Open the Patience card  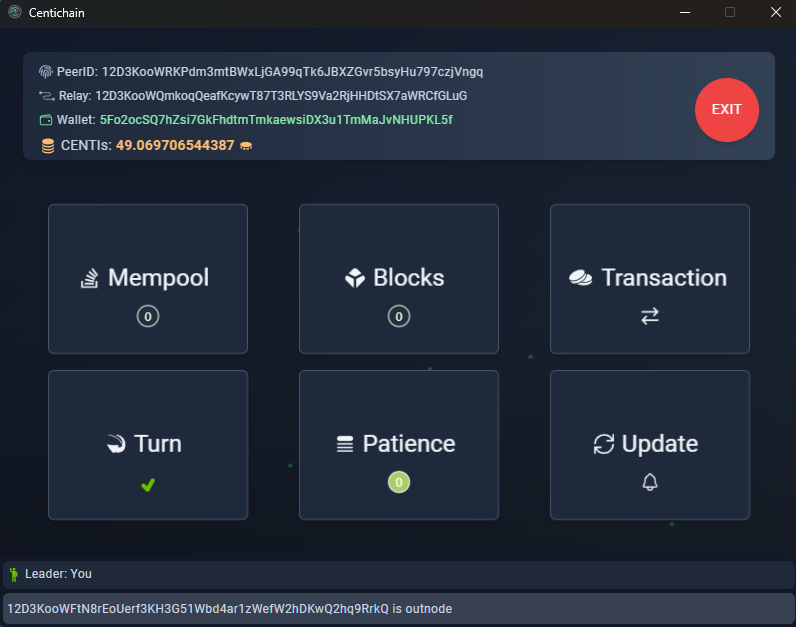[x=399, y=445]
